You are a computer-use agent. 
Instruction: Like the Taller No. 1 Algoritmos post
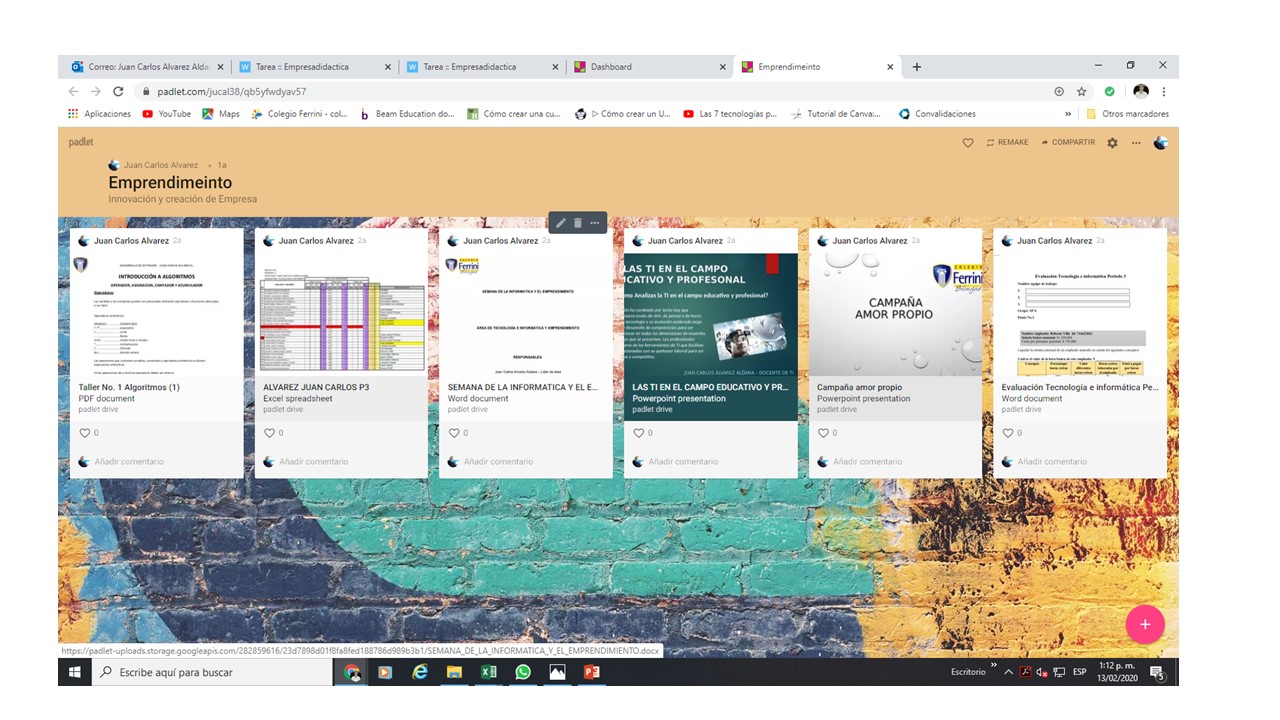85,433
